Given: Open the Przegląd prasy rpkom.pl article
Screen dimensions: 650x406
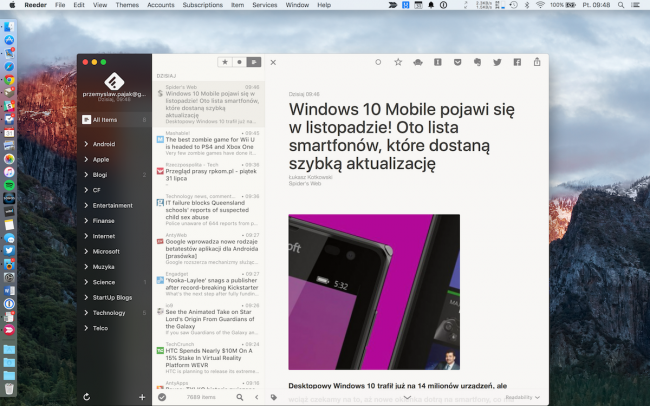Looking at the screenshot, I should point(209,175).
